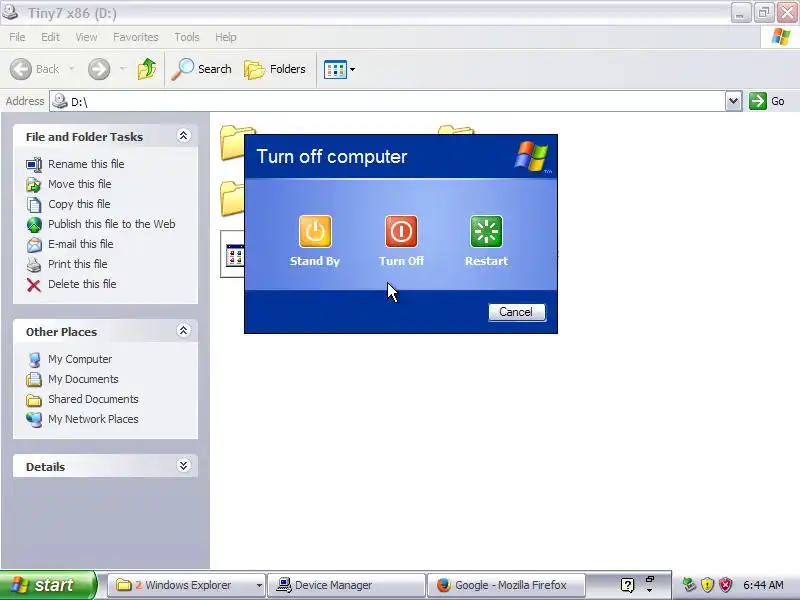This screenshot has height=600, width=800.
Task: Expand the Address bar dropdown
Action: [733, 101]
